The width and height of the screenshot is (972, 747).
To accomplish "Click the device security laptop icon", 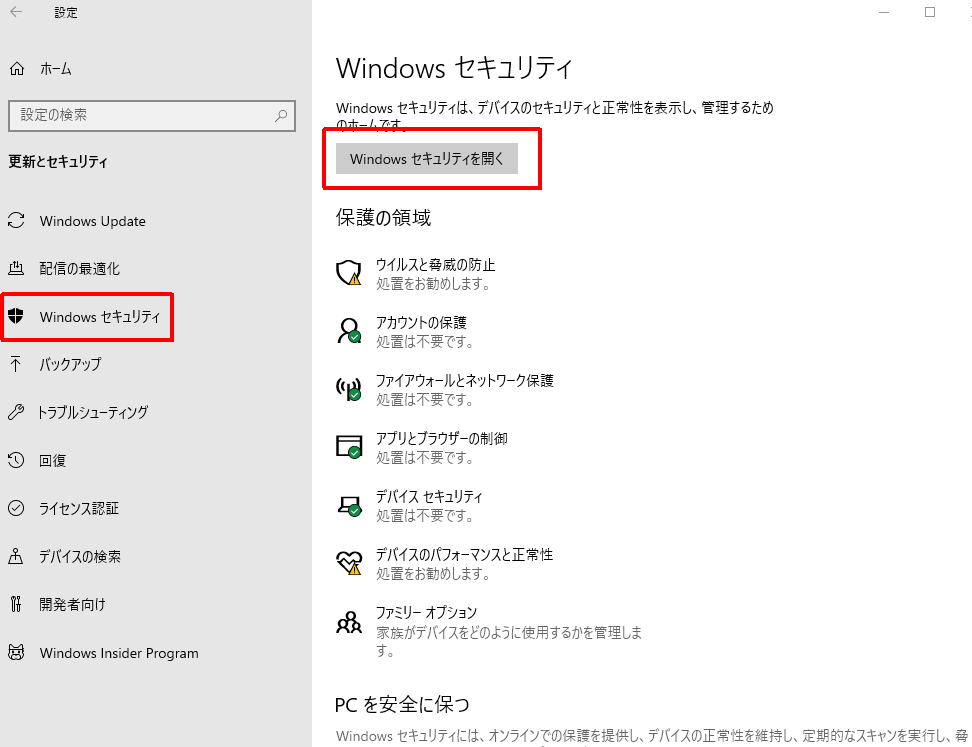I will pyautogui.click(x=348, y=505).
